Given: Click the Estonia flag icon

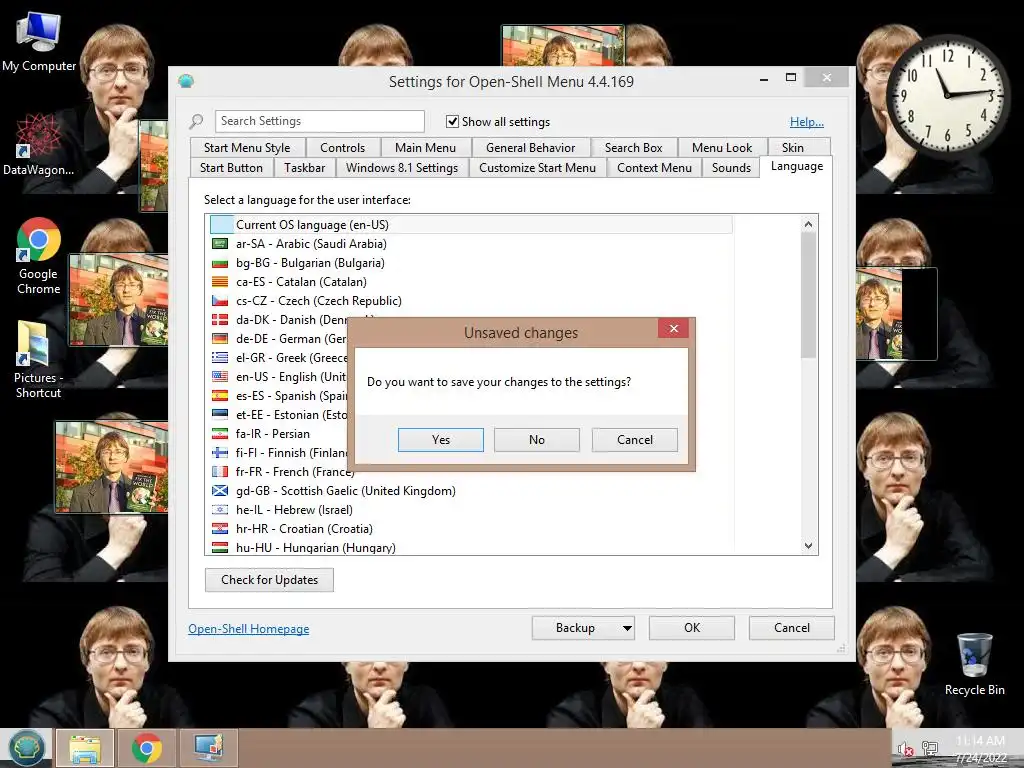Looking at the screenshot, I should (x=220, y=414).
